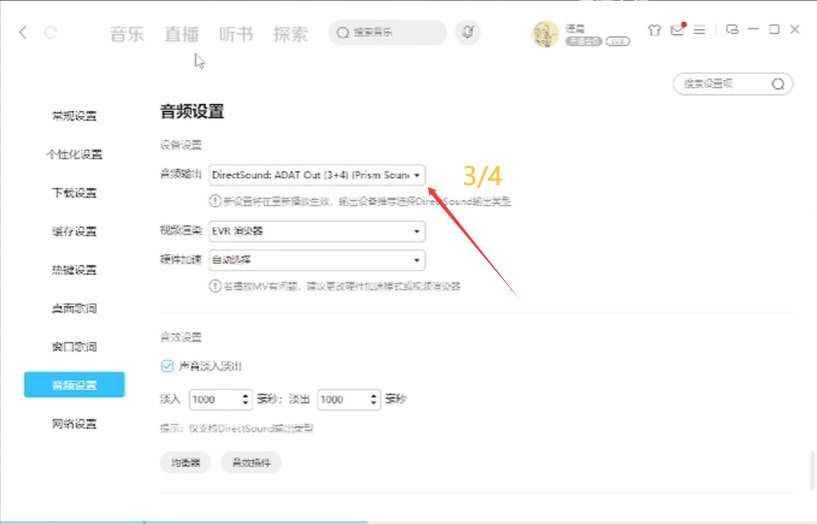Close the music player window

[795, 29]
